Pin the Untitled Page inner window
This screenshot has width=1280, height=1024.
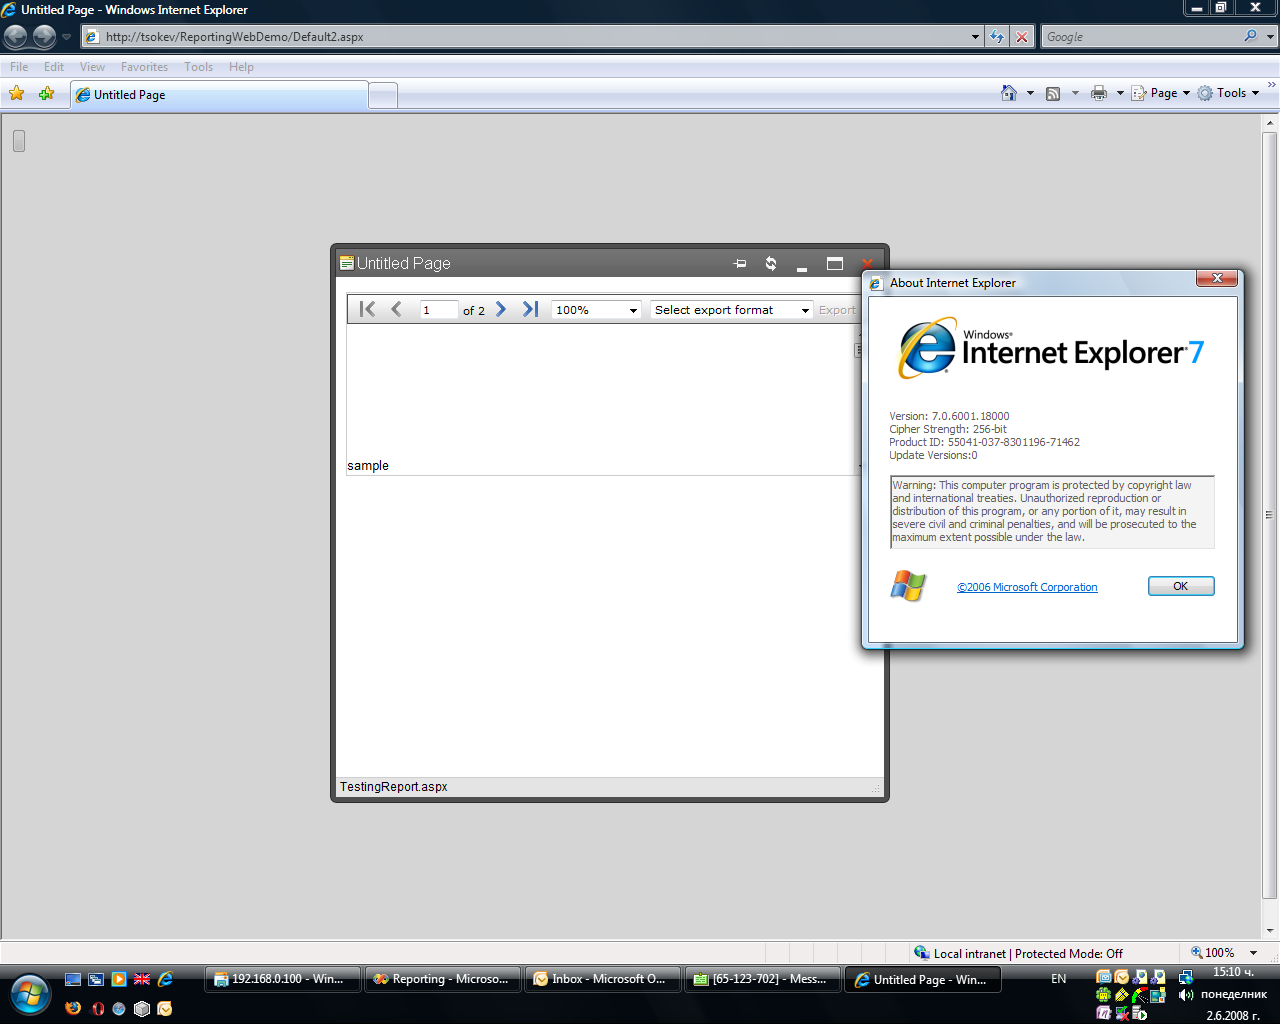[x=740, y=264]
